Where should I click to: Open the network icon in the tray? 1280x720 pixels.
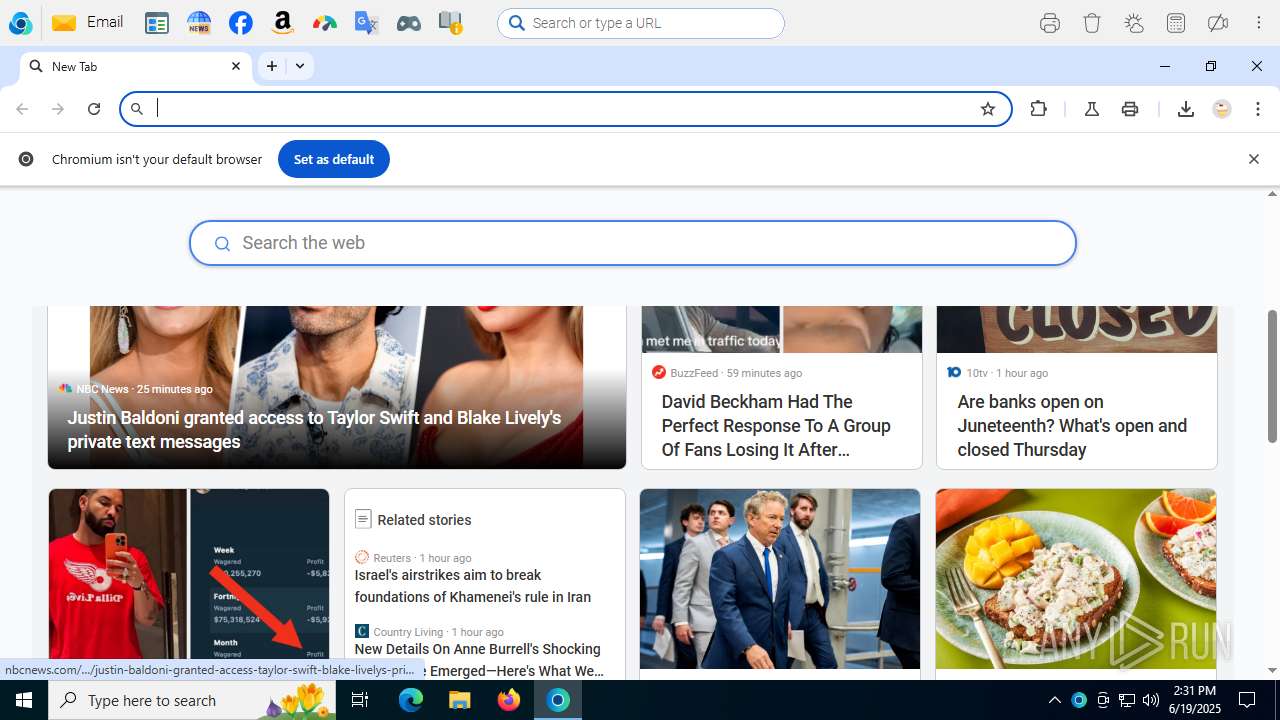point(1127,700)
